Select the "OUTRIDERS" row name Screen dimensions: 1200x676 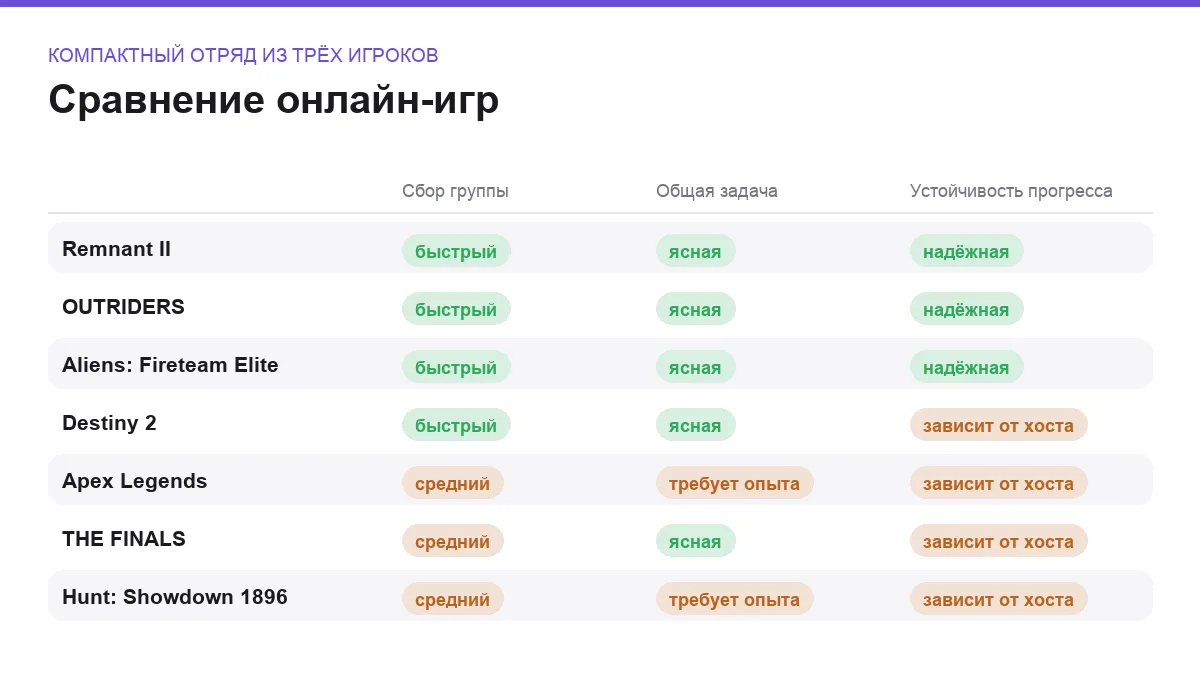pyautogui.click(x=123, y=307)
